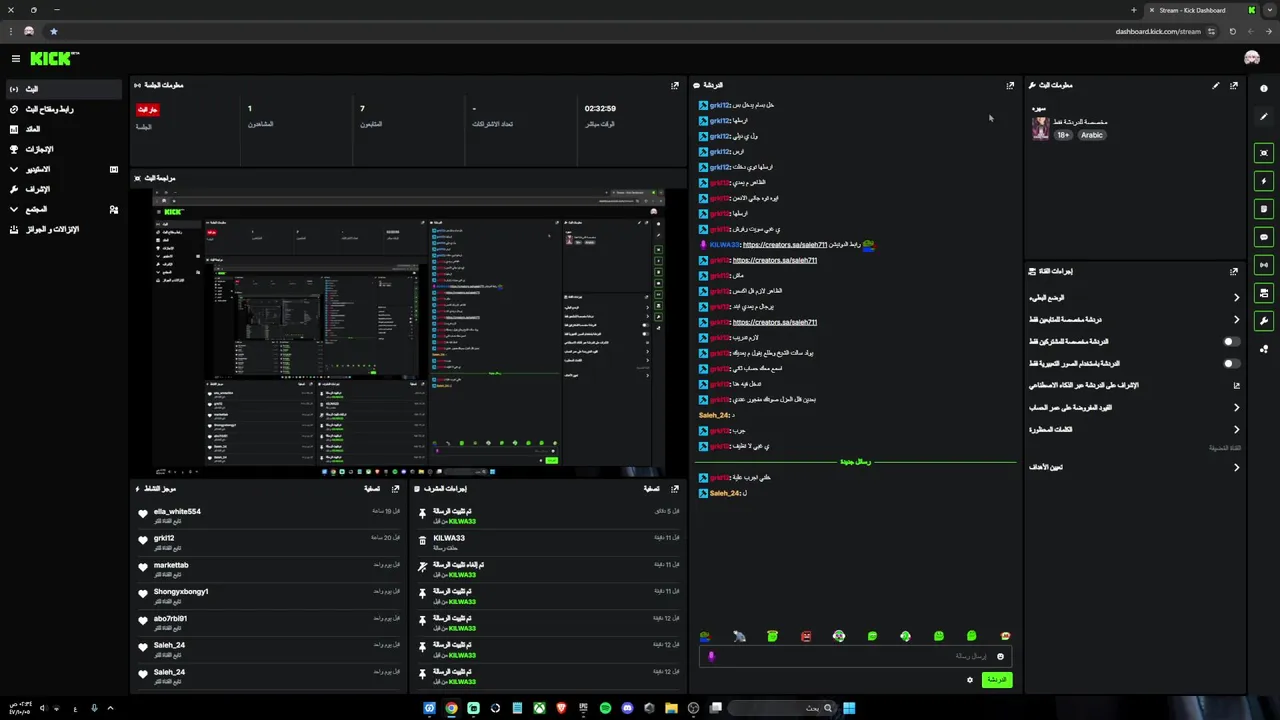Toggle the chat bubble widget icon
Screen dimensions: 1280x720
pos(1264,237)
